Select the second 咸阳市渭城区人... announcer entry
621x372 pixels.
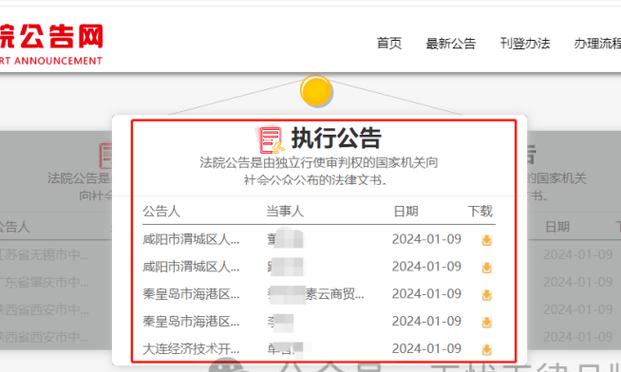click(x=191, y=267)
